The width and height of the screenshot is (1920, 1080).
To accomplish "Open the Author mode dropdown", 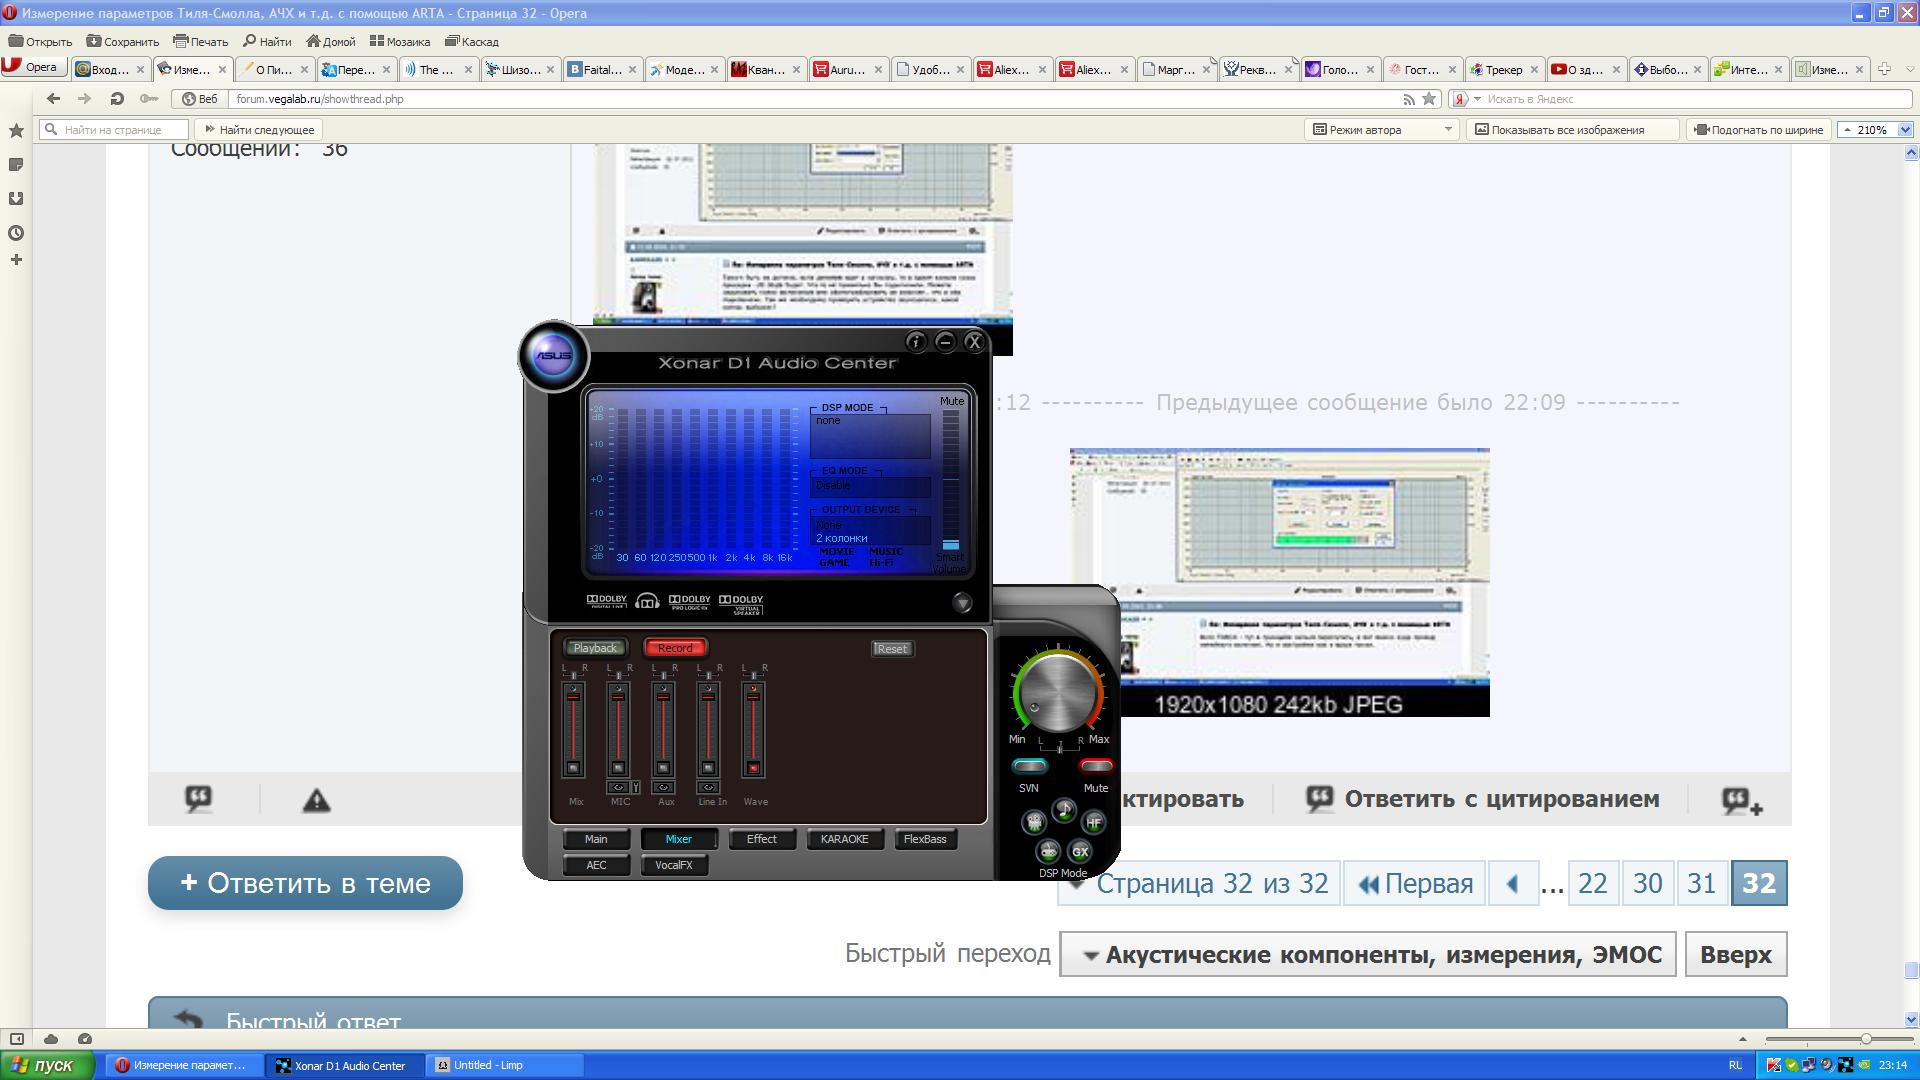I will pyautogui.click(x=1382, y=130).
